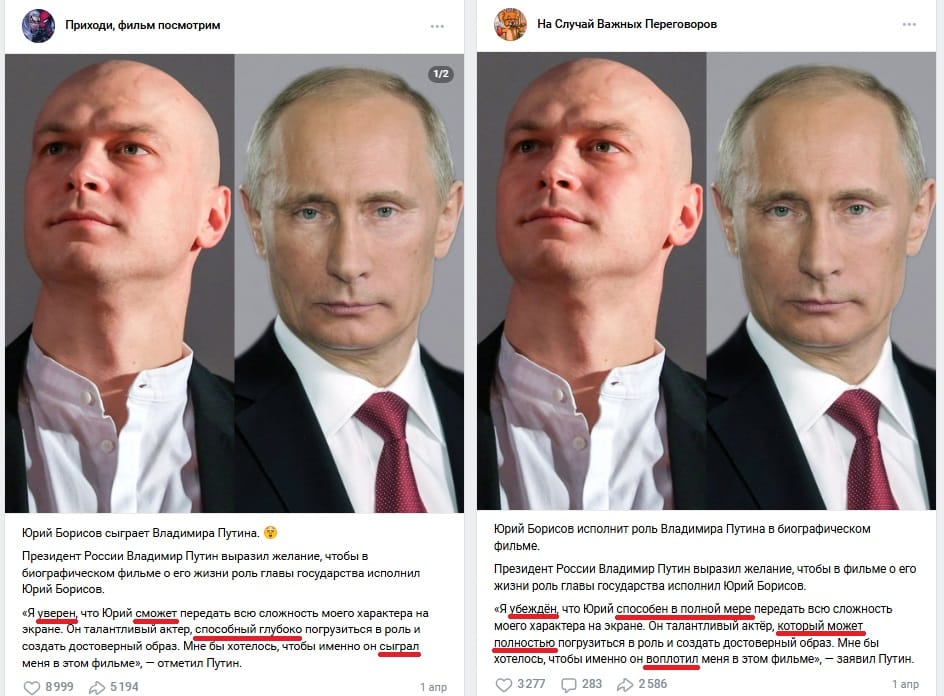Open the three-dot menu of the right post

909,24
